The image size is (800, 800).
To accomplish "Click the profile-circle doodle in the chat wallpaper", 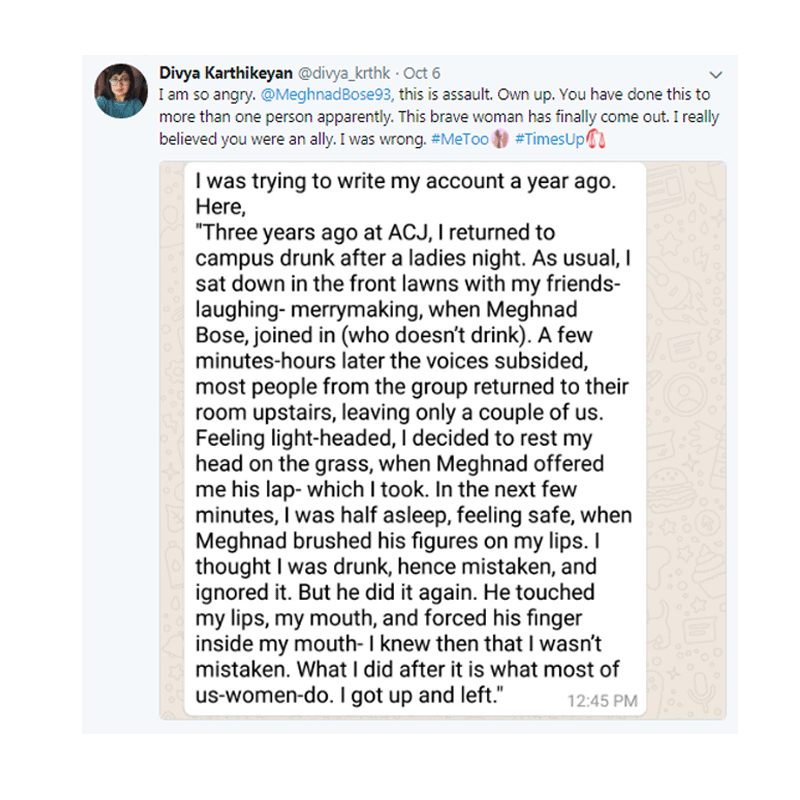I will point(685,394).
